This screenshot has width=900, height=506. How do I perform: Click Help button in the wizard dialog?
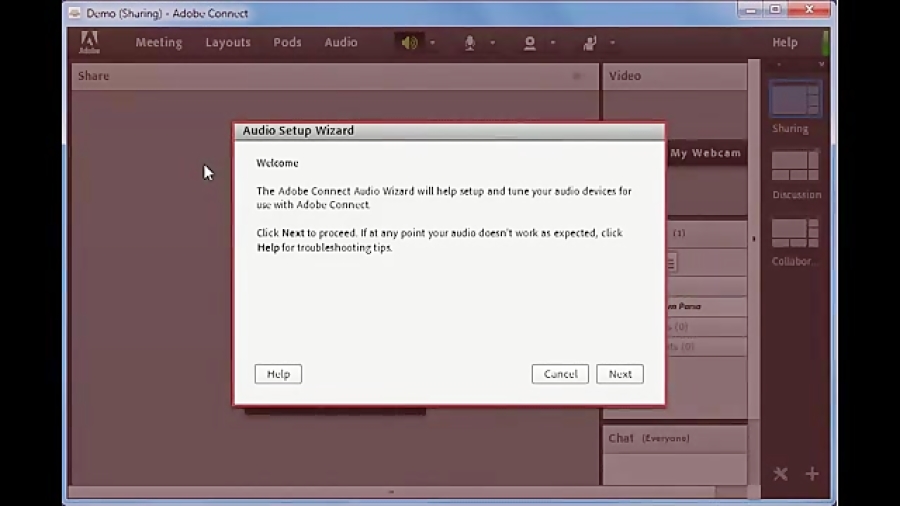pos(278,374)
